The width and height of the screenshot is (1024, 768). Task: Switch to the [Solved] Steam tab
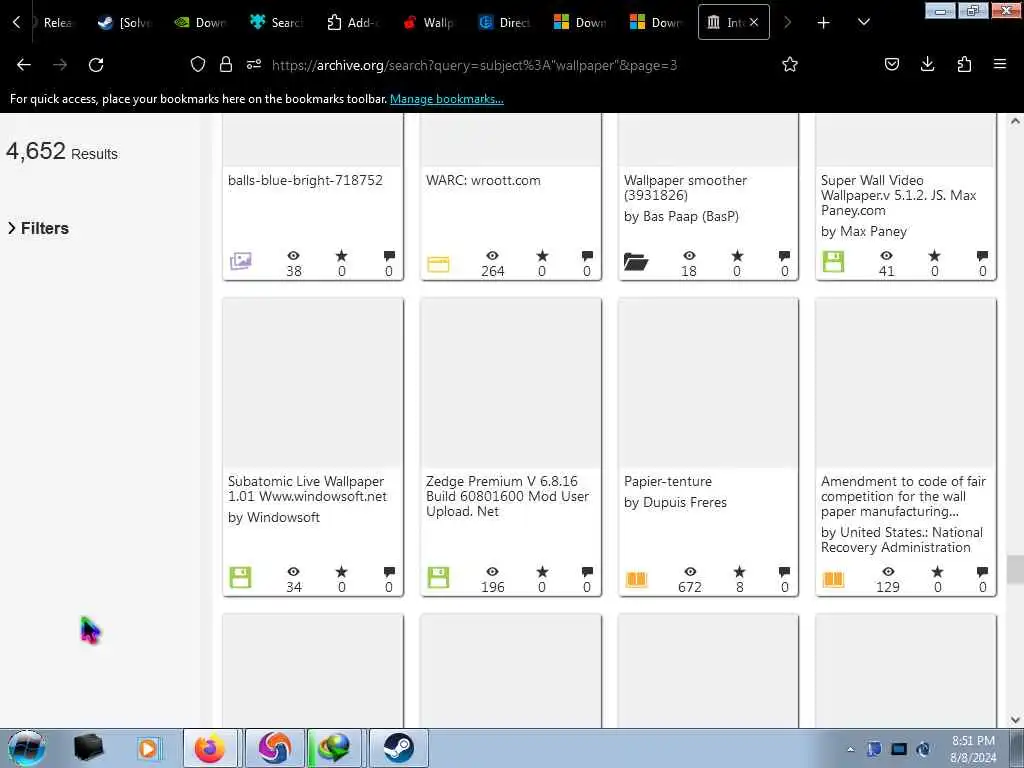pos(125,22)
